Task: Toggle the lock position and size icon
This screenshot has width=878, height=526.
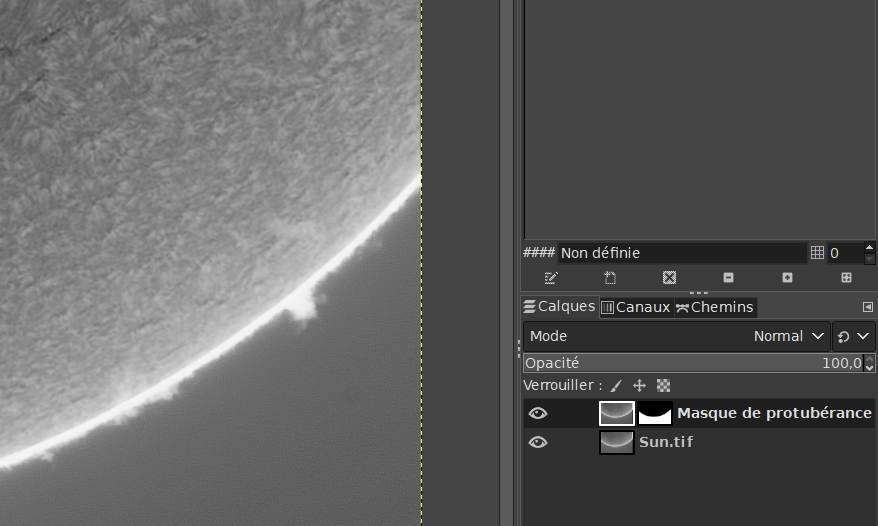Action: coord(639,385)
